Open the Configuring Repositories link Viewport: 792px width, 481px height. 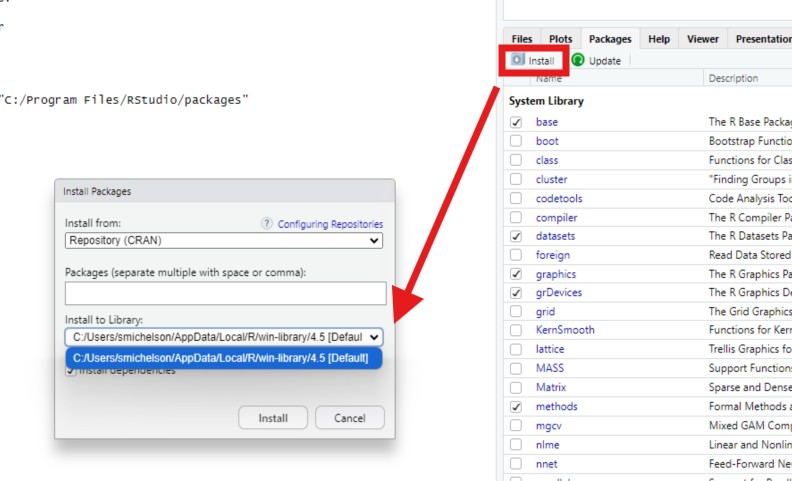click(330, 224)
